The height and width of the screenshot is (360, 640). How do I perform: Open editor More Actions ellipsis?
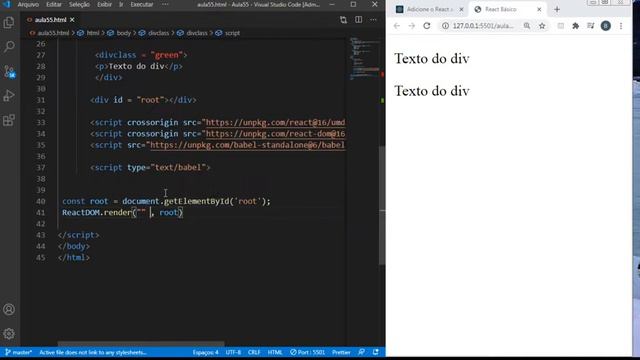[373, 20]
